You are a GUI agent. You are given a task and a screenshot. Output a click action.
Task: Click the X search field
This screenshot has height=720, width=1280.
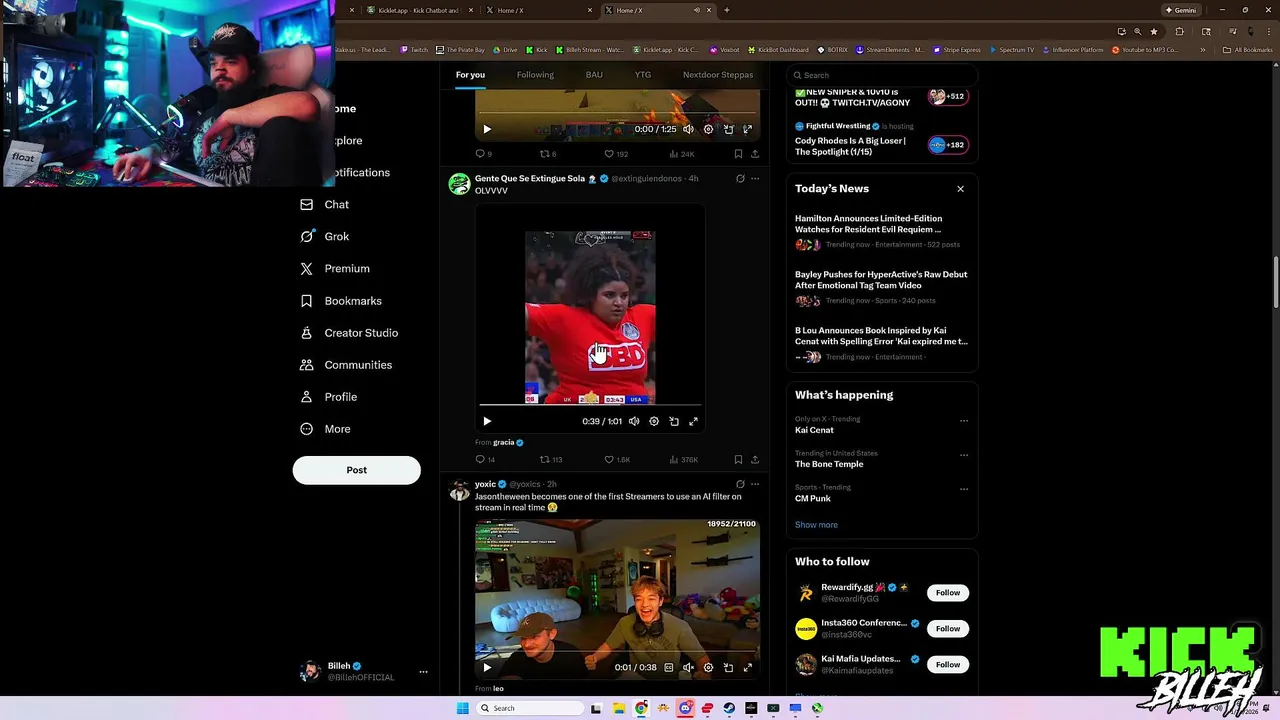click(x=881, y=75)
